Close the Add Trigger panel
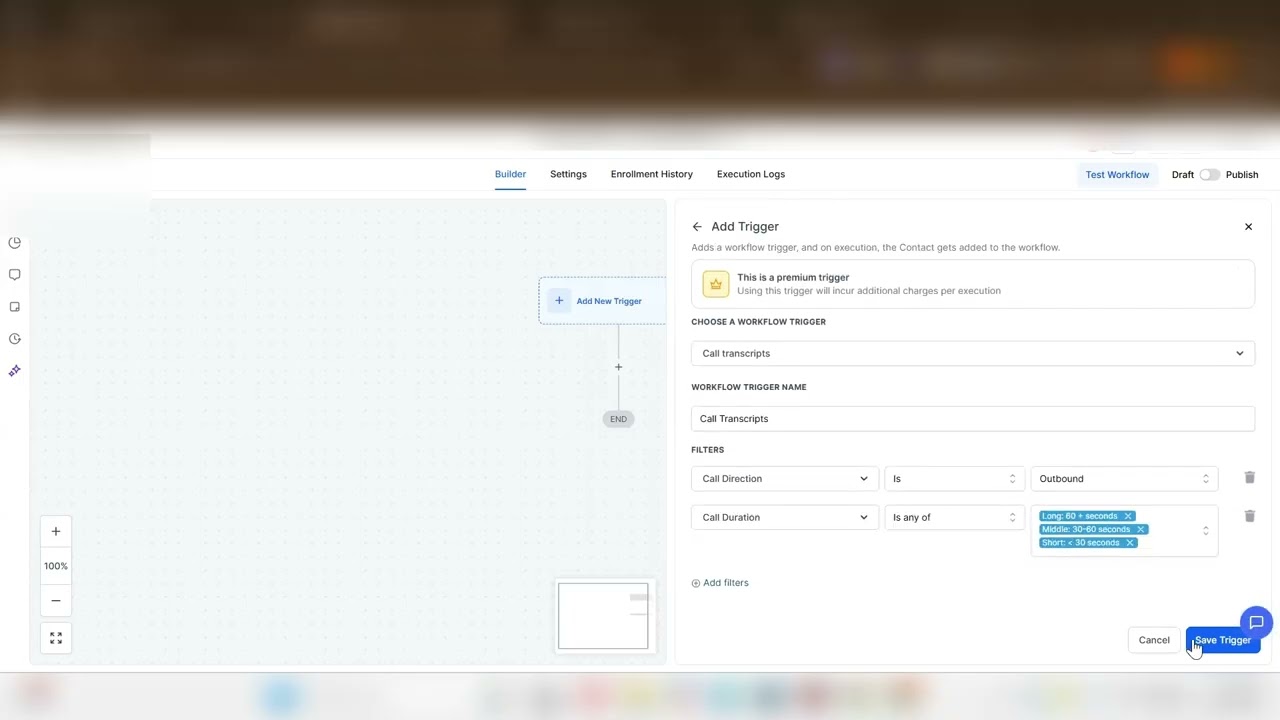Image resolution: width=1280 pixels, height=720 pixels. (1248, 227)
